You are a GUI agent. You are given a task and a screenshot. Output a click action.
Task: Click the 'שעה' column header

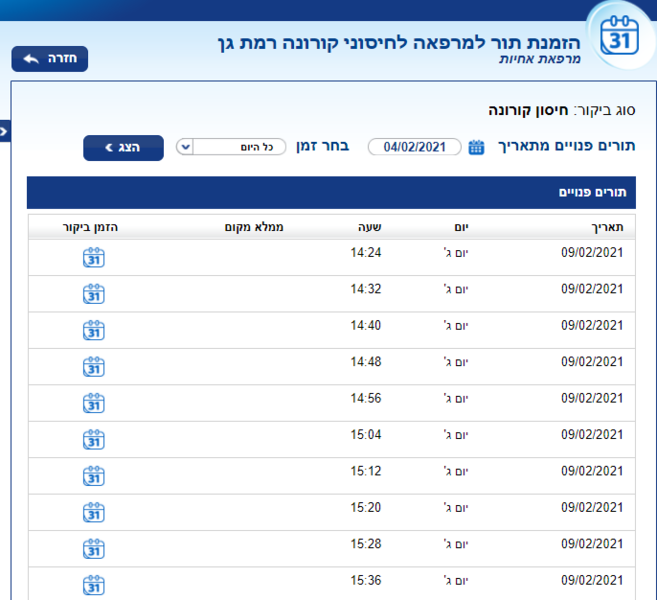[370, 227]
